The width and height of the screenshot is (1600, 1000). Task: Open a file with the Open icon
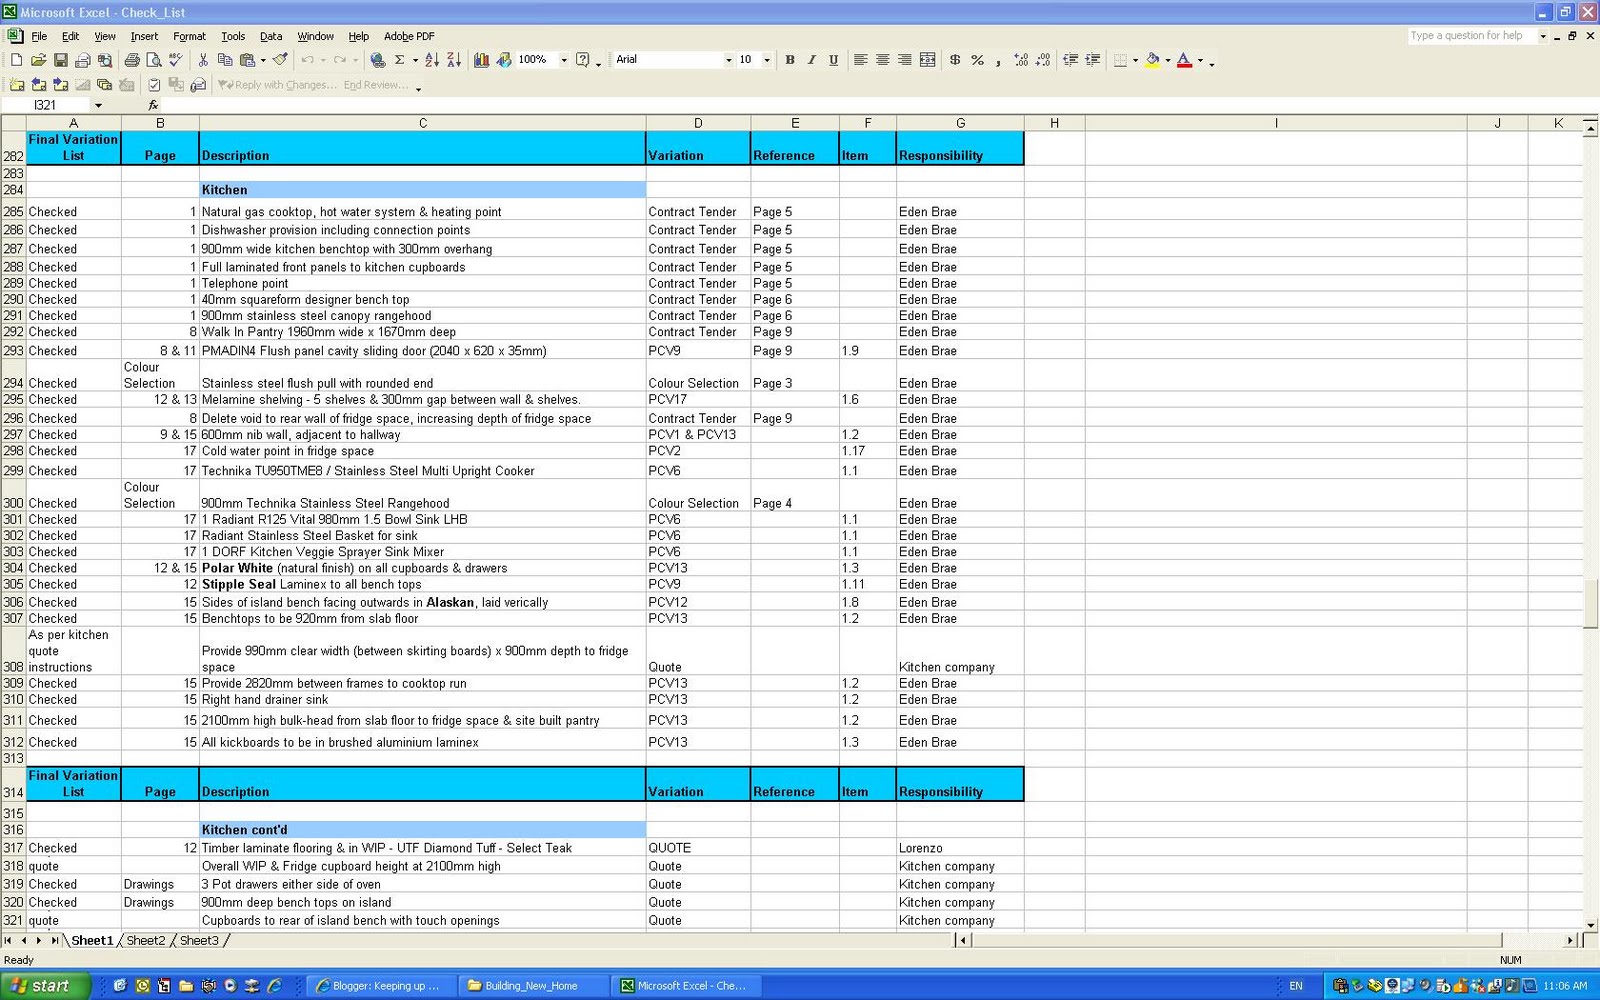click(38, 60)
